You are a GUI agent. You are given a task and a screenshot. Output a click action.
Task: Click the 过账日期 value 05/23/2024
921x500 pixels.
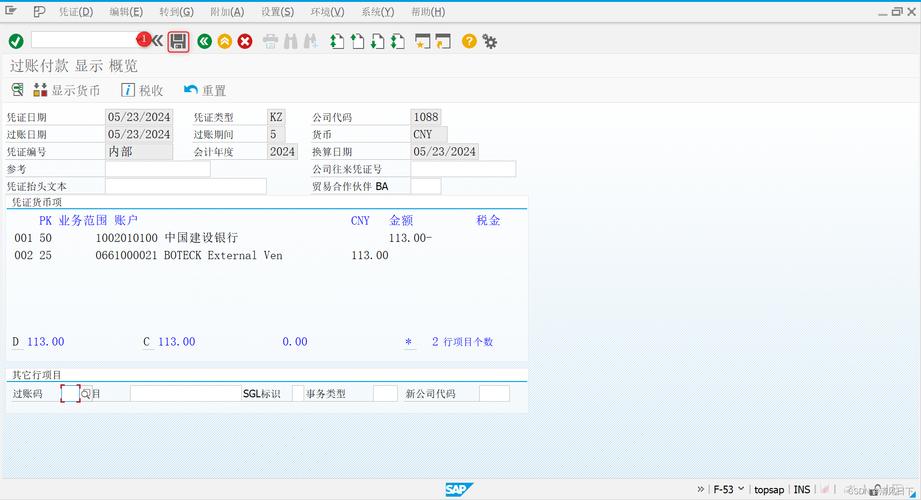tap(139, 134)
